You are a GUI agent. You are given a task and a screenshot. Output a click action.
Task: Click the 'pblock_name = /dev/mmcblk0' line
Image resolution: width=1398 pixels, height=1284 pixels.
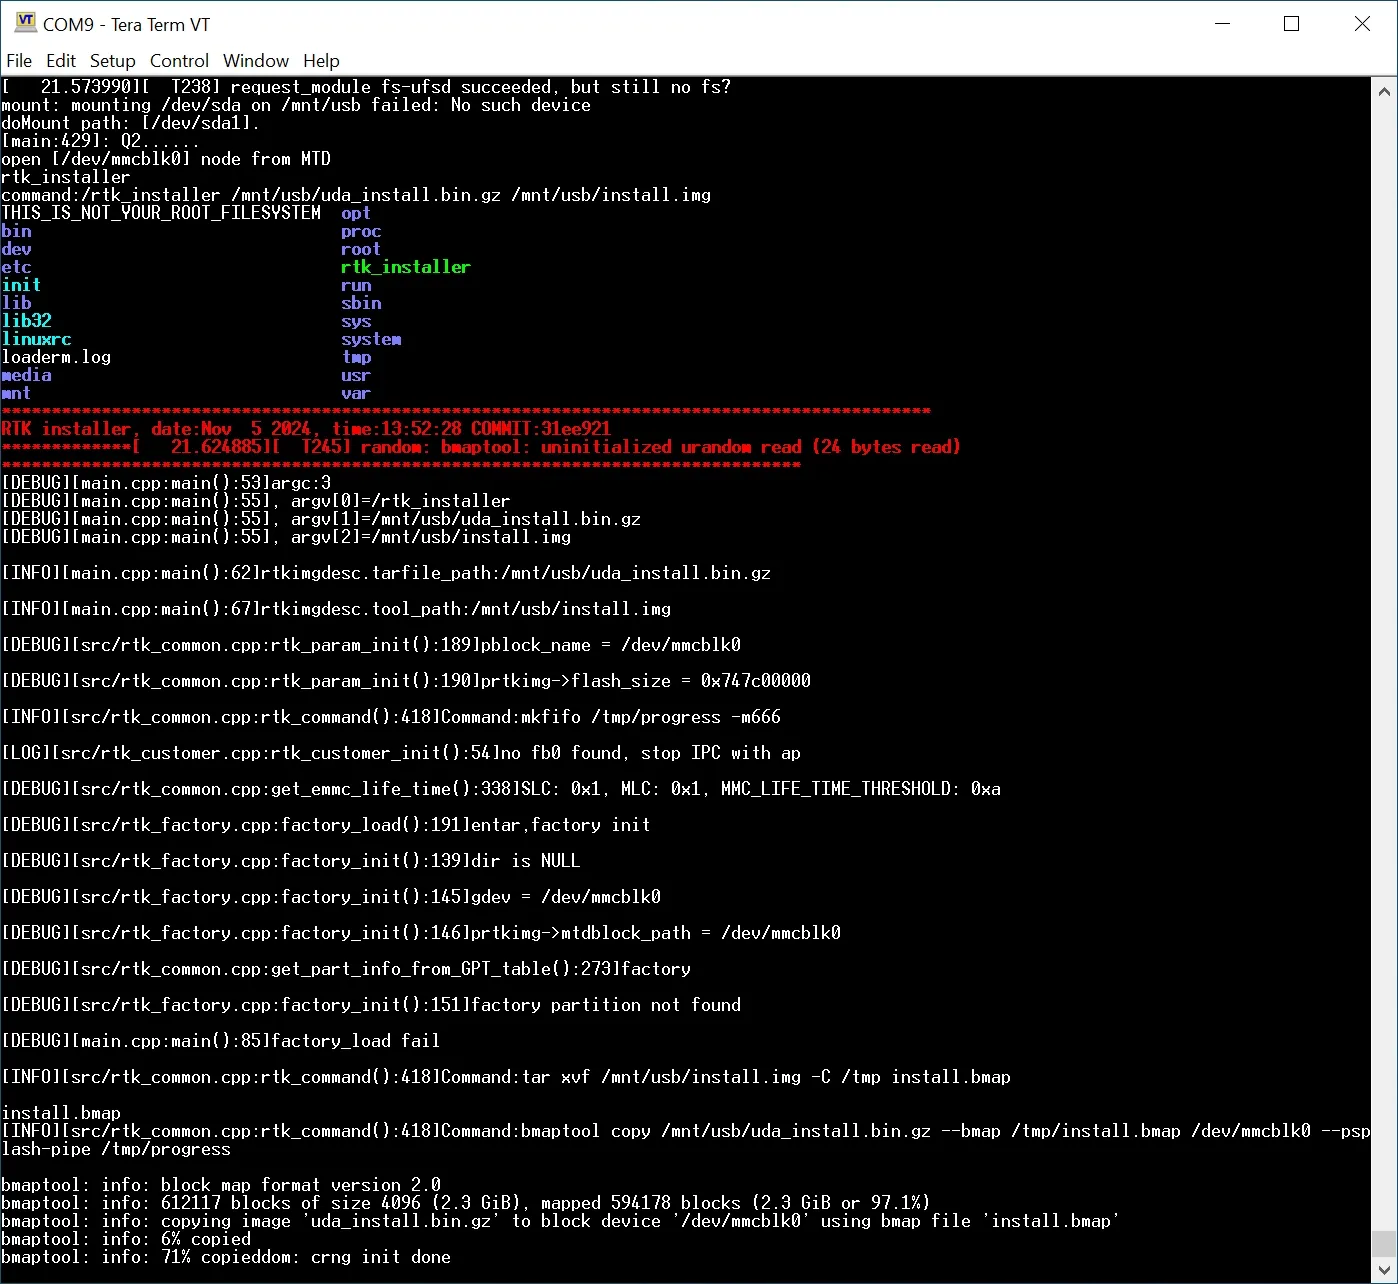(371, 645)
